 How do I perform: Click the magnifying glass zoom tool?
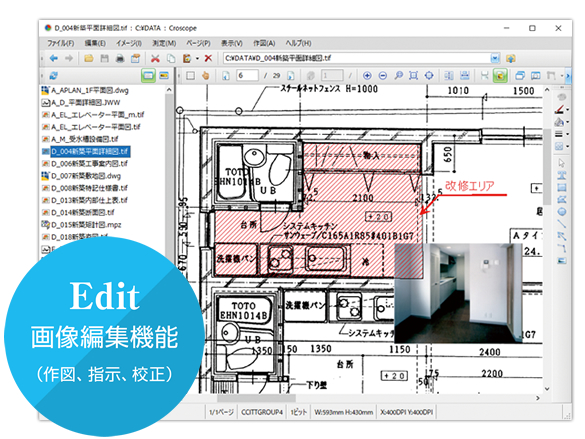coord(398,76)
